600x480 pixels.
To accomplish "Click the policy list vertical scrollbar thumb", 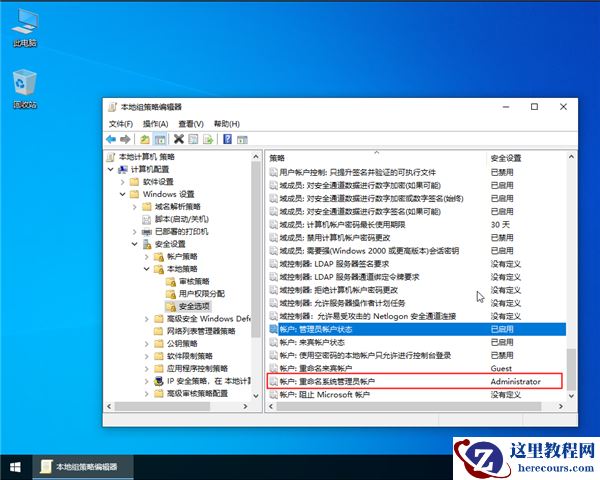I will [x=571, y=369].
